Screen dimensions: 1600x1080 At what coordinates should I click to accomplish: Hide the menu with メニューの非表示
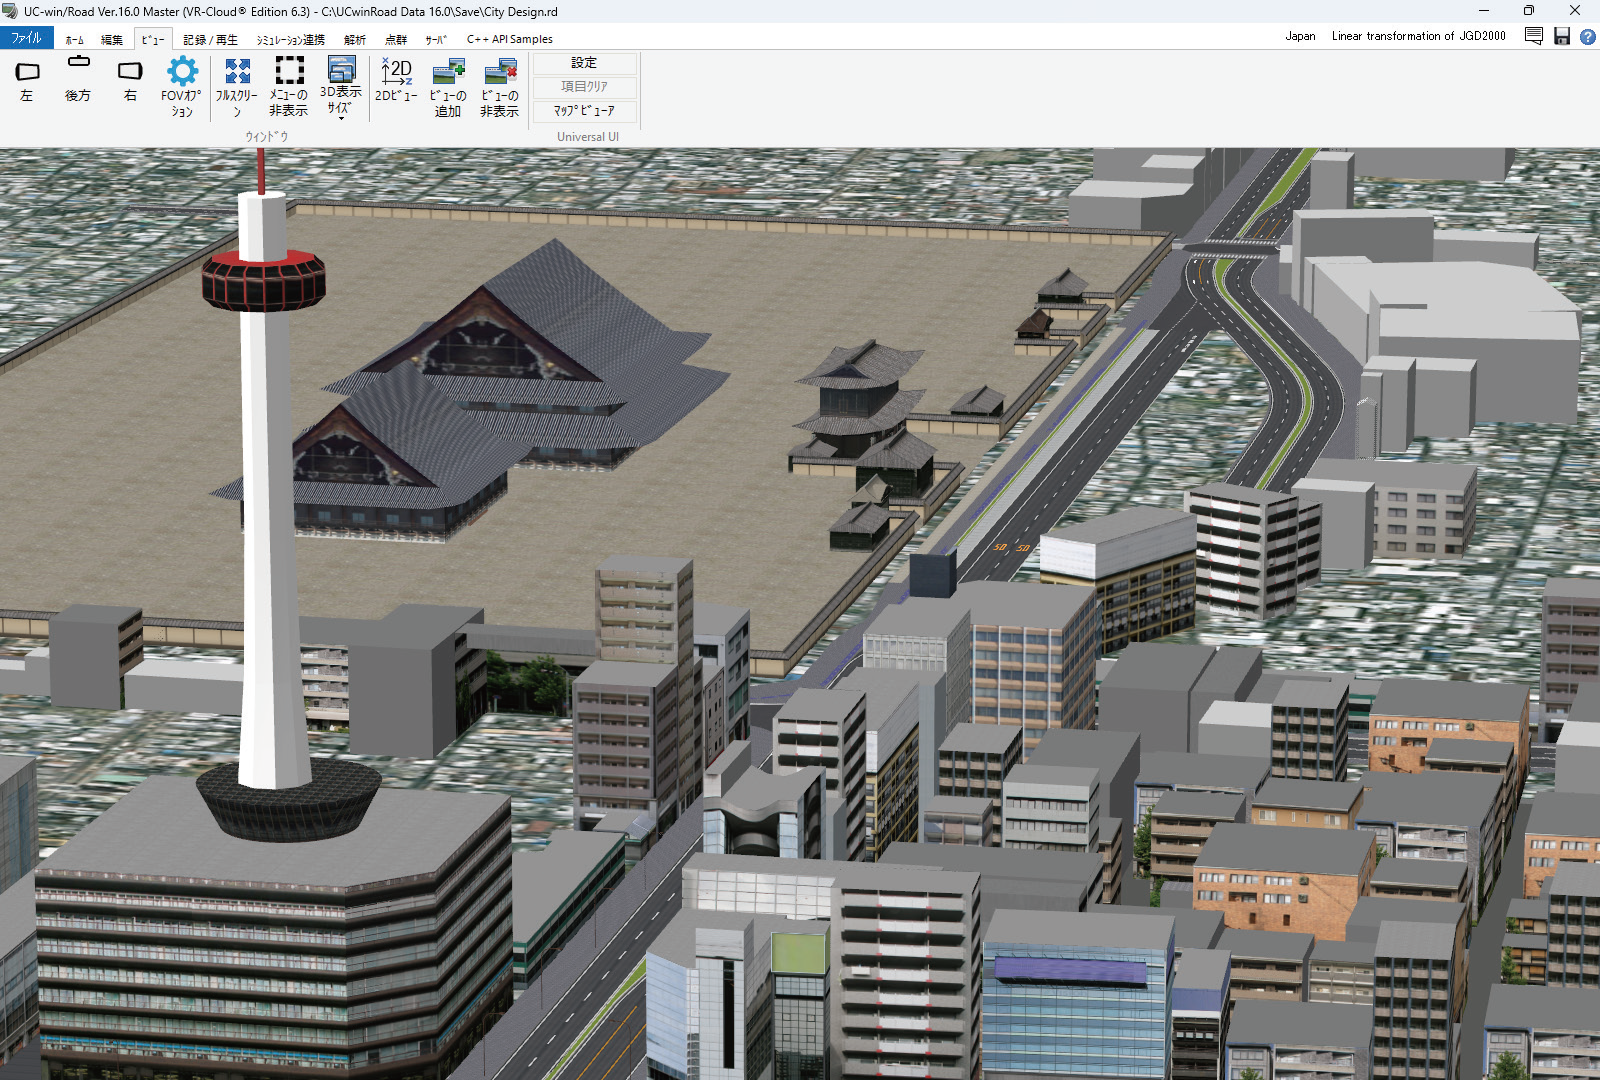pos(289,87)
